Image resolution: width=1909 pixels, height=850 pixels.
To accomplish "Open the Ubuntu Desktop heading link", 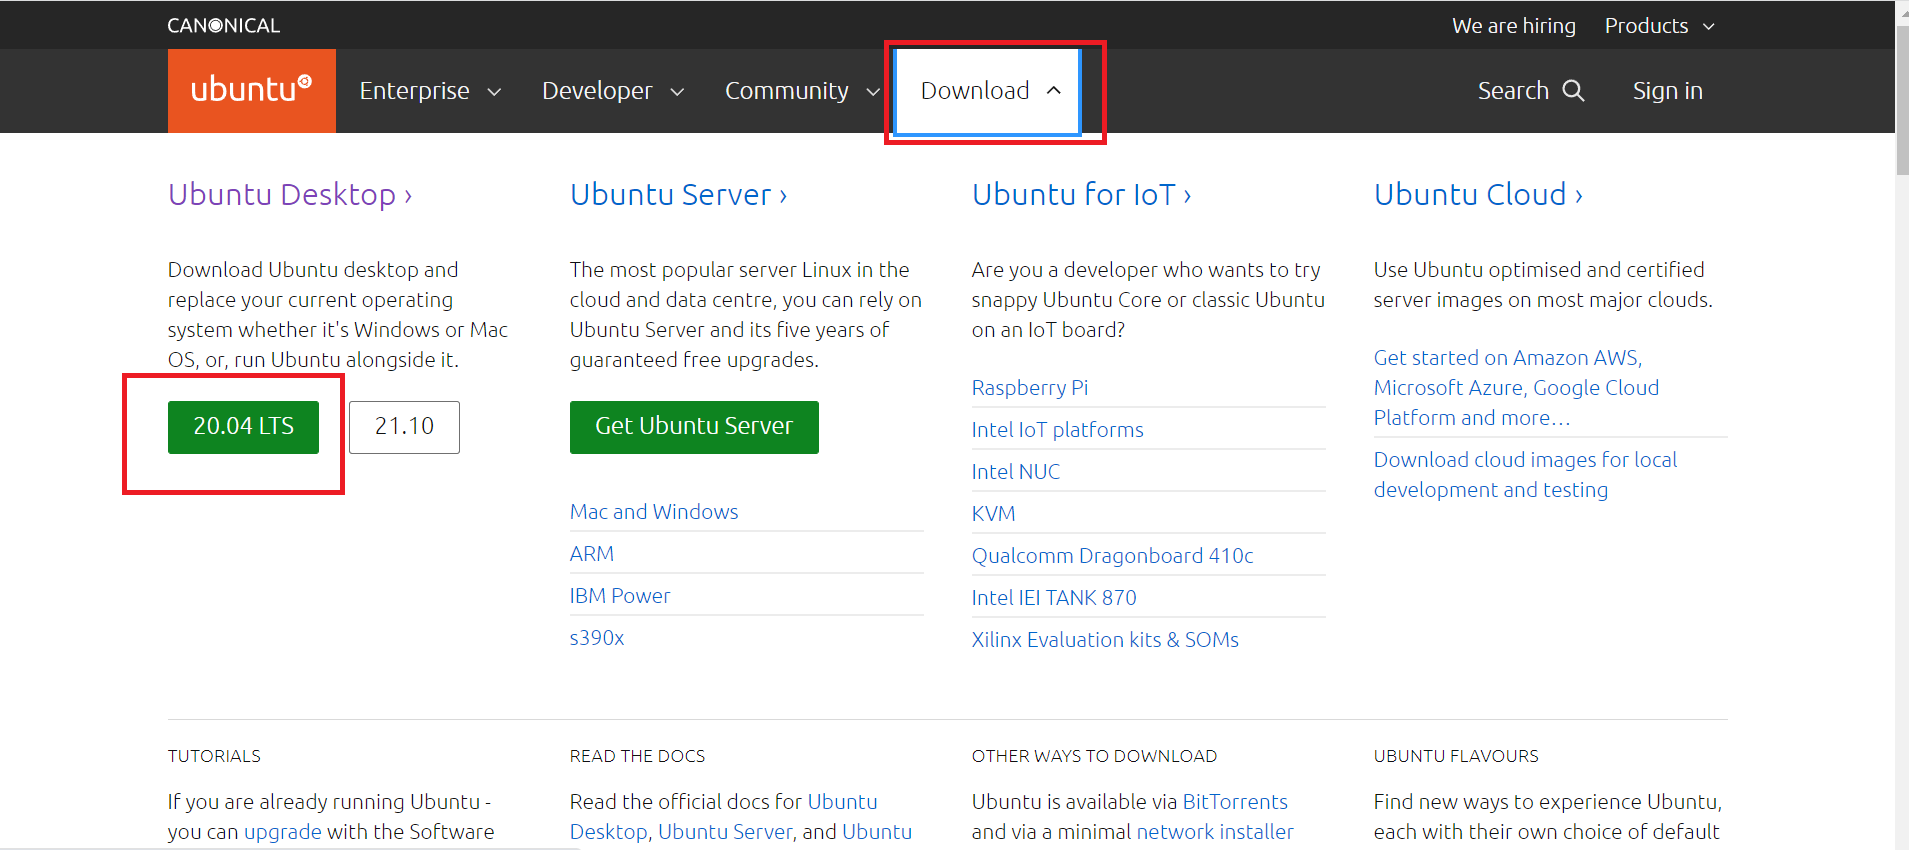I will [290, 194].
